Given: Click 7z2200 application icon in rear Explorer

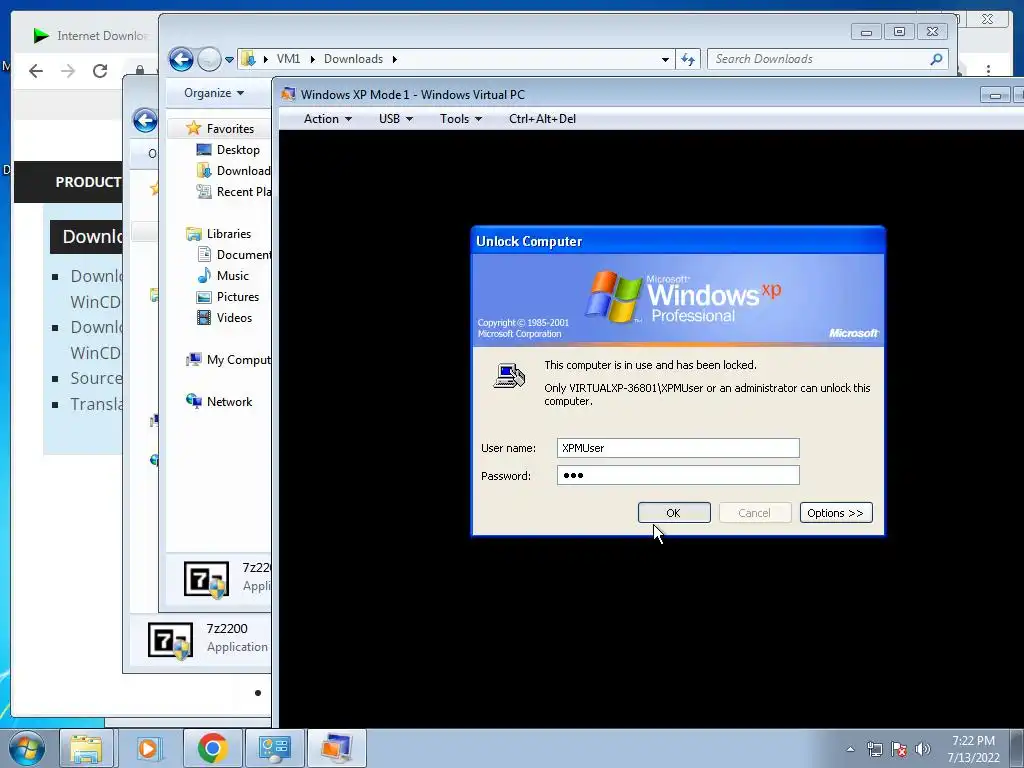Looking at the screenshot, I should coord(170,641).
